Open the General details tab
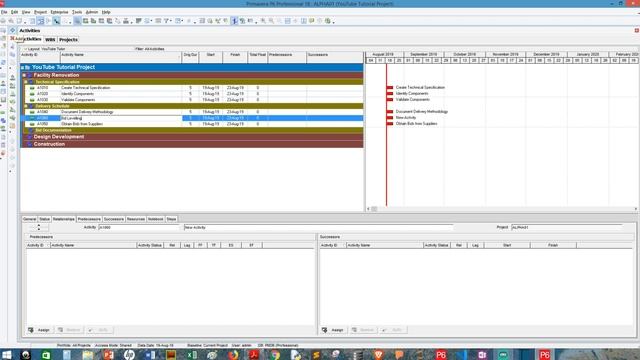This screenshot has height=360, width=640. tap(30, 219)
